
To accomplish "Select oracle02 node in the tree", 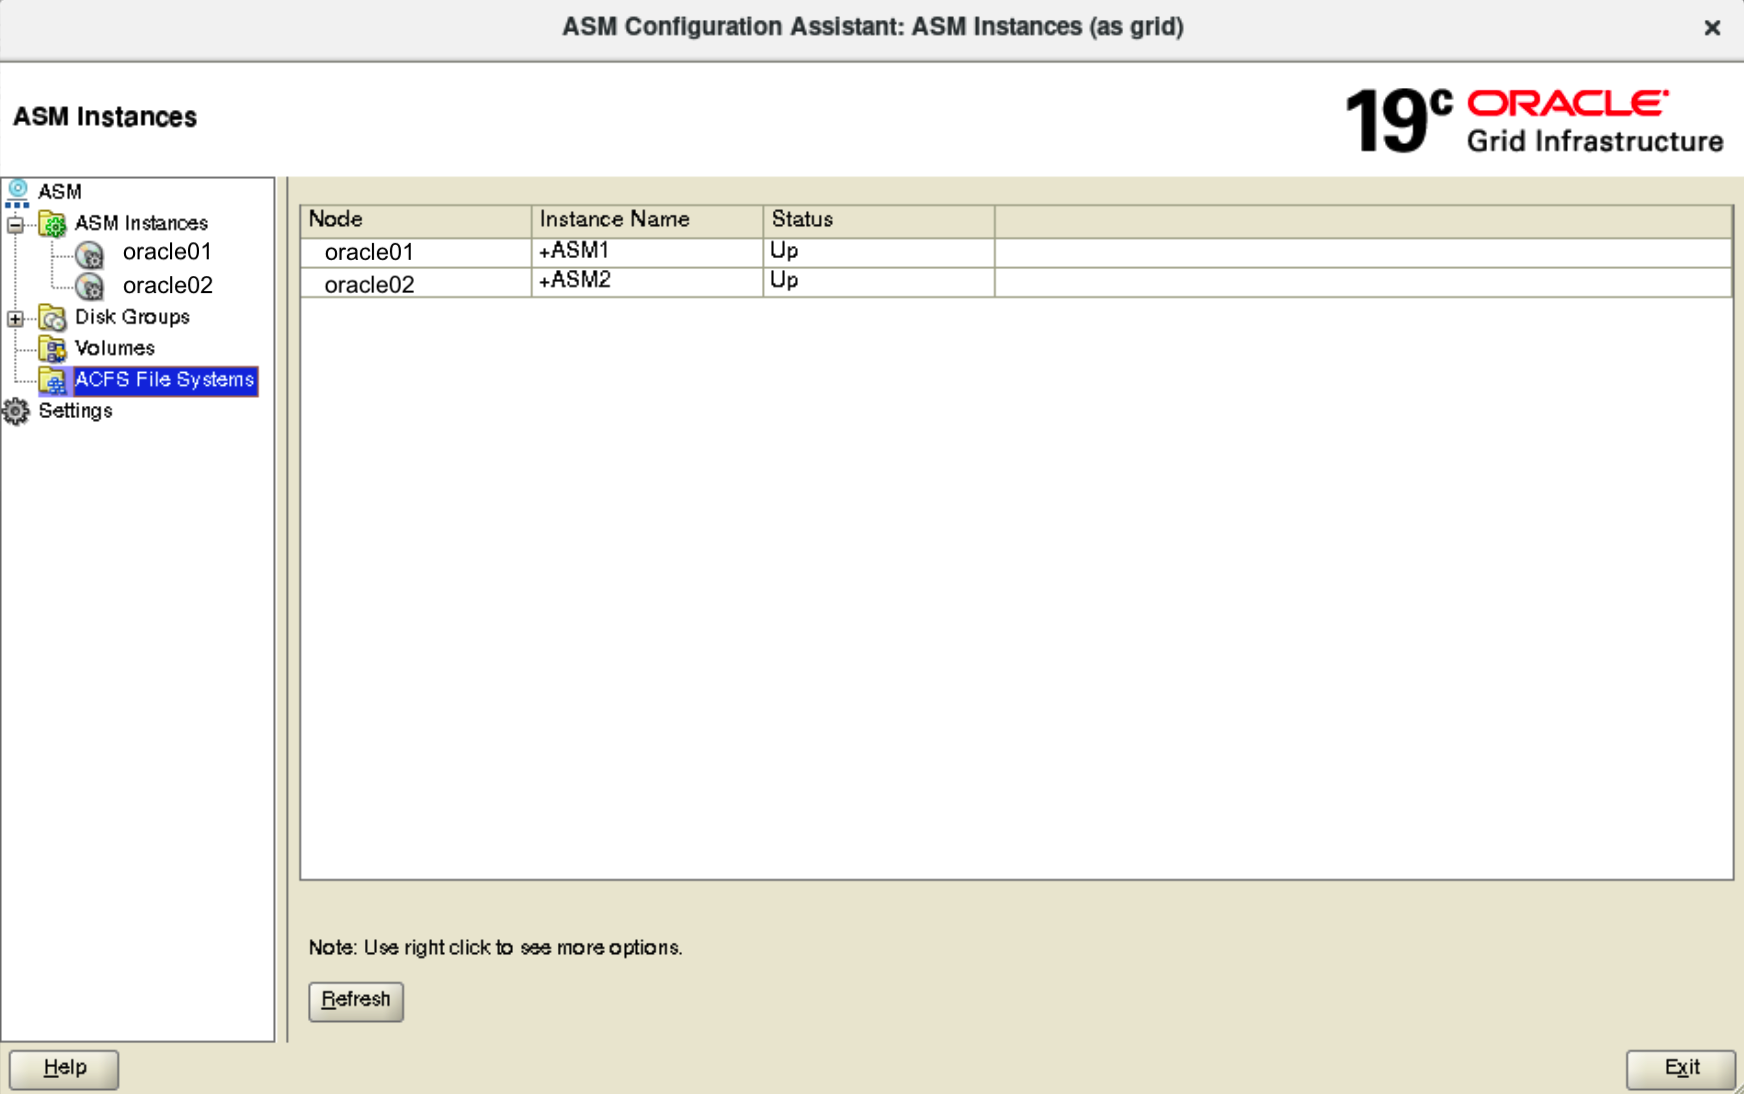I will coord(167,285).
